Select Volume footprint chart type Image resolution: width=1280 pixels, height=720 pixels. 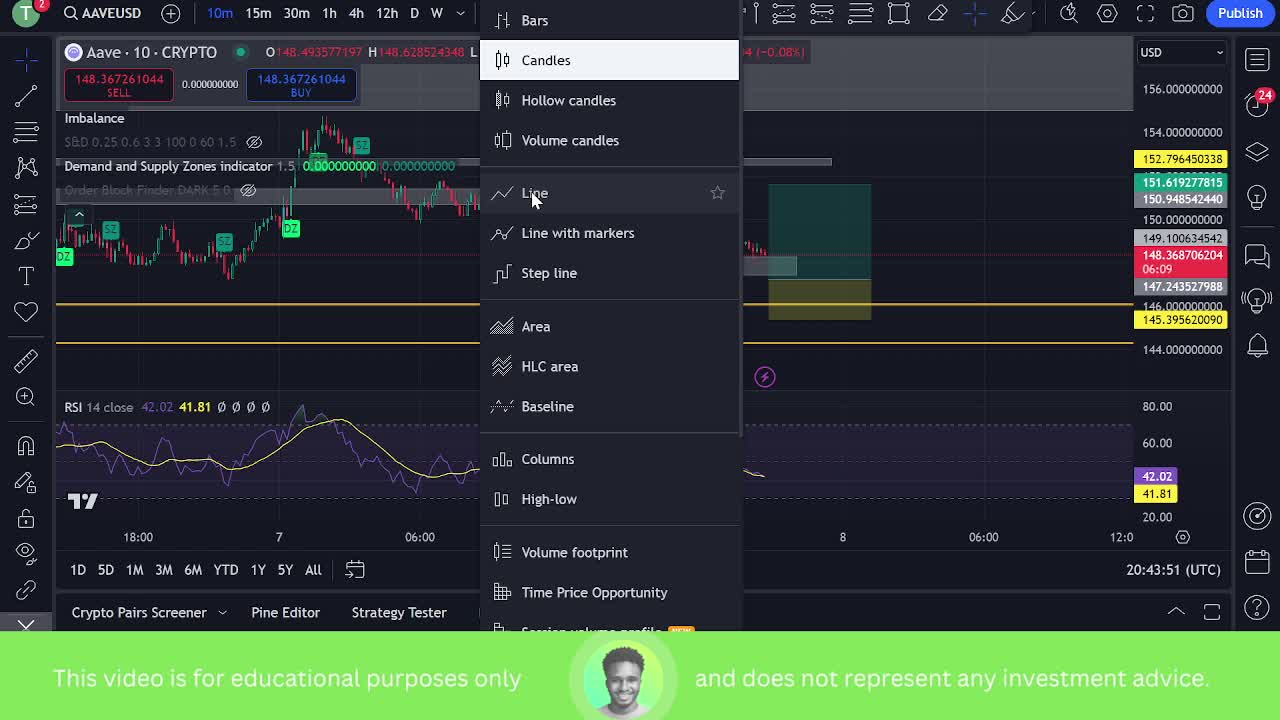(x=609, y=552)
